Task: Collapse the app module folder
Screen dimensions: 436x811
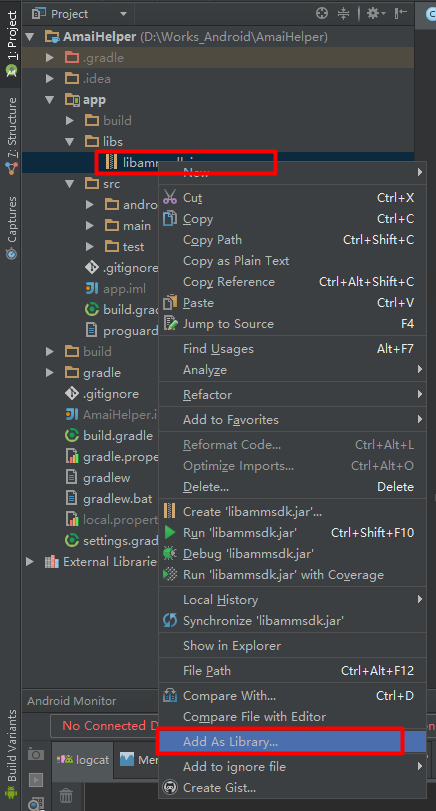Action: pyautogui.click(x=50, y=99)
